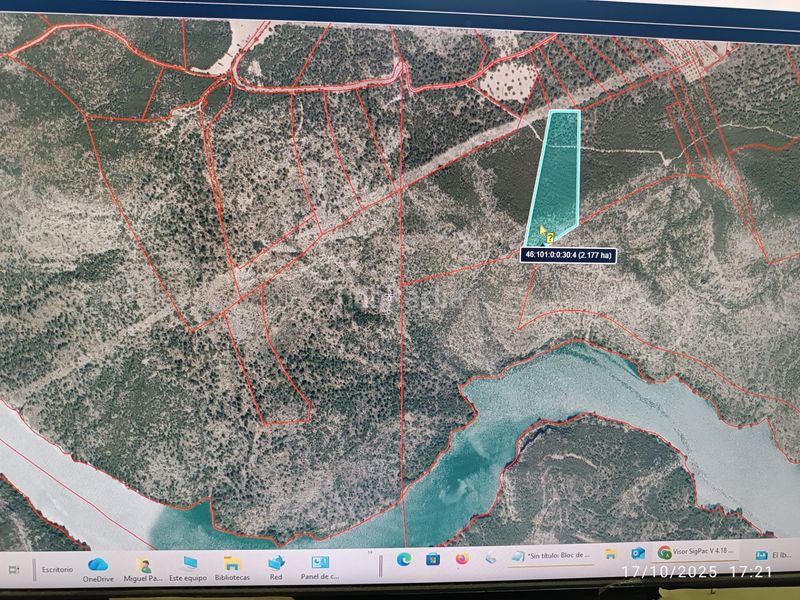The width and height of the screenshot is (800, 600).
Task: Open Este equipo shortcut
Action: [189, 566]
